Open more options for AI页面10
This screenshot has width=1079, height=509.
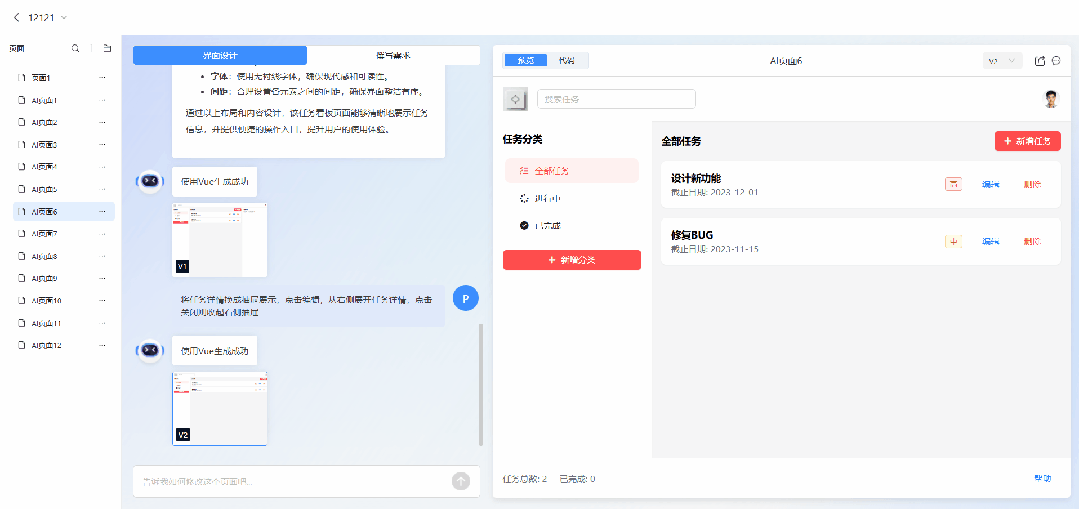(103, 301)
